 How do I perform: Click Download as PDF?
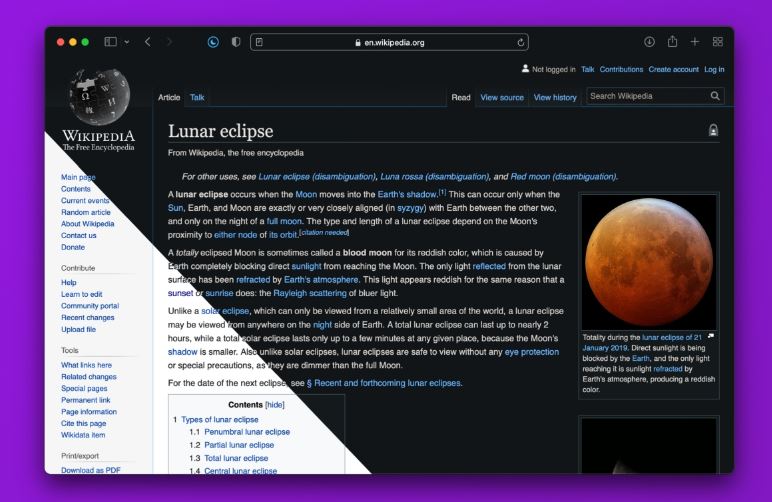(x=91, y=470)
